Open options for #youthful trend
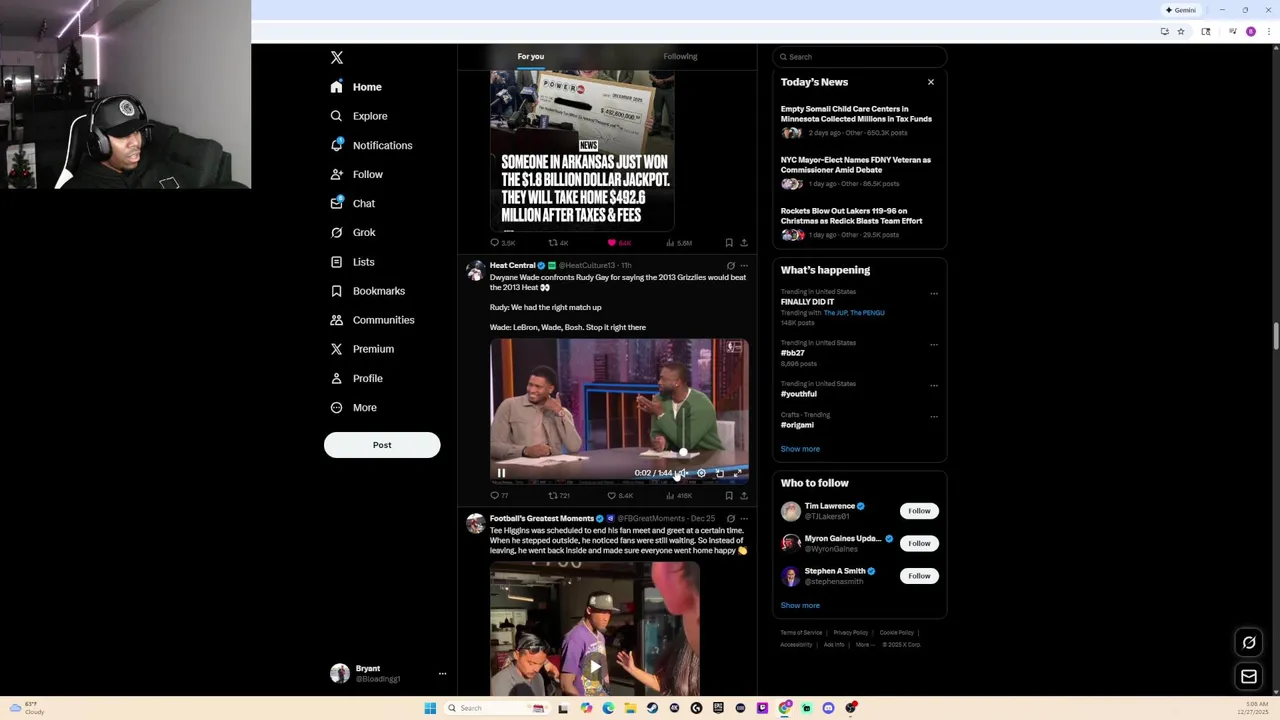Image resolution: width=1280 pixels, height=720 pixels. coord(934,386)
